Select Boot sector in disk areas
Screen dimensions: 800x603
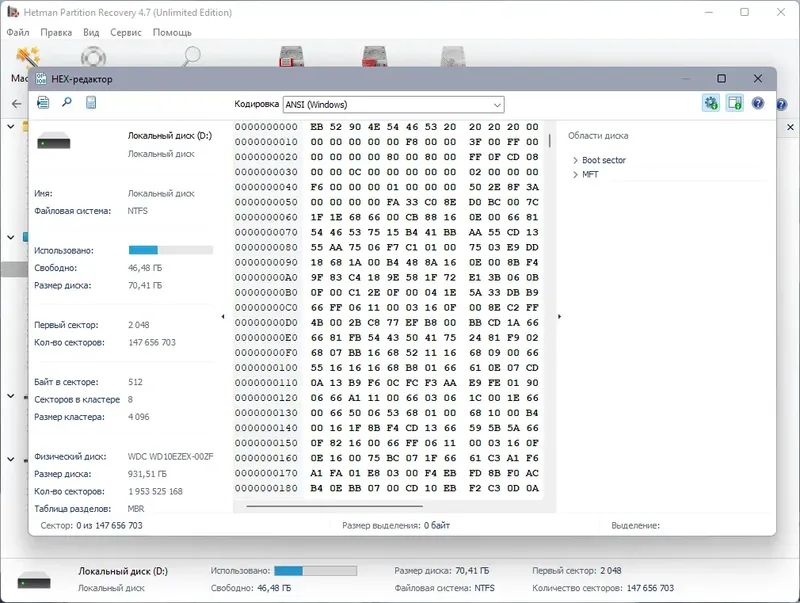[x=604, y=160]
